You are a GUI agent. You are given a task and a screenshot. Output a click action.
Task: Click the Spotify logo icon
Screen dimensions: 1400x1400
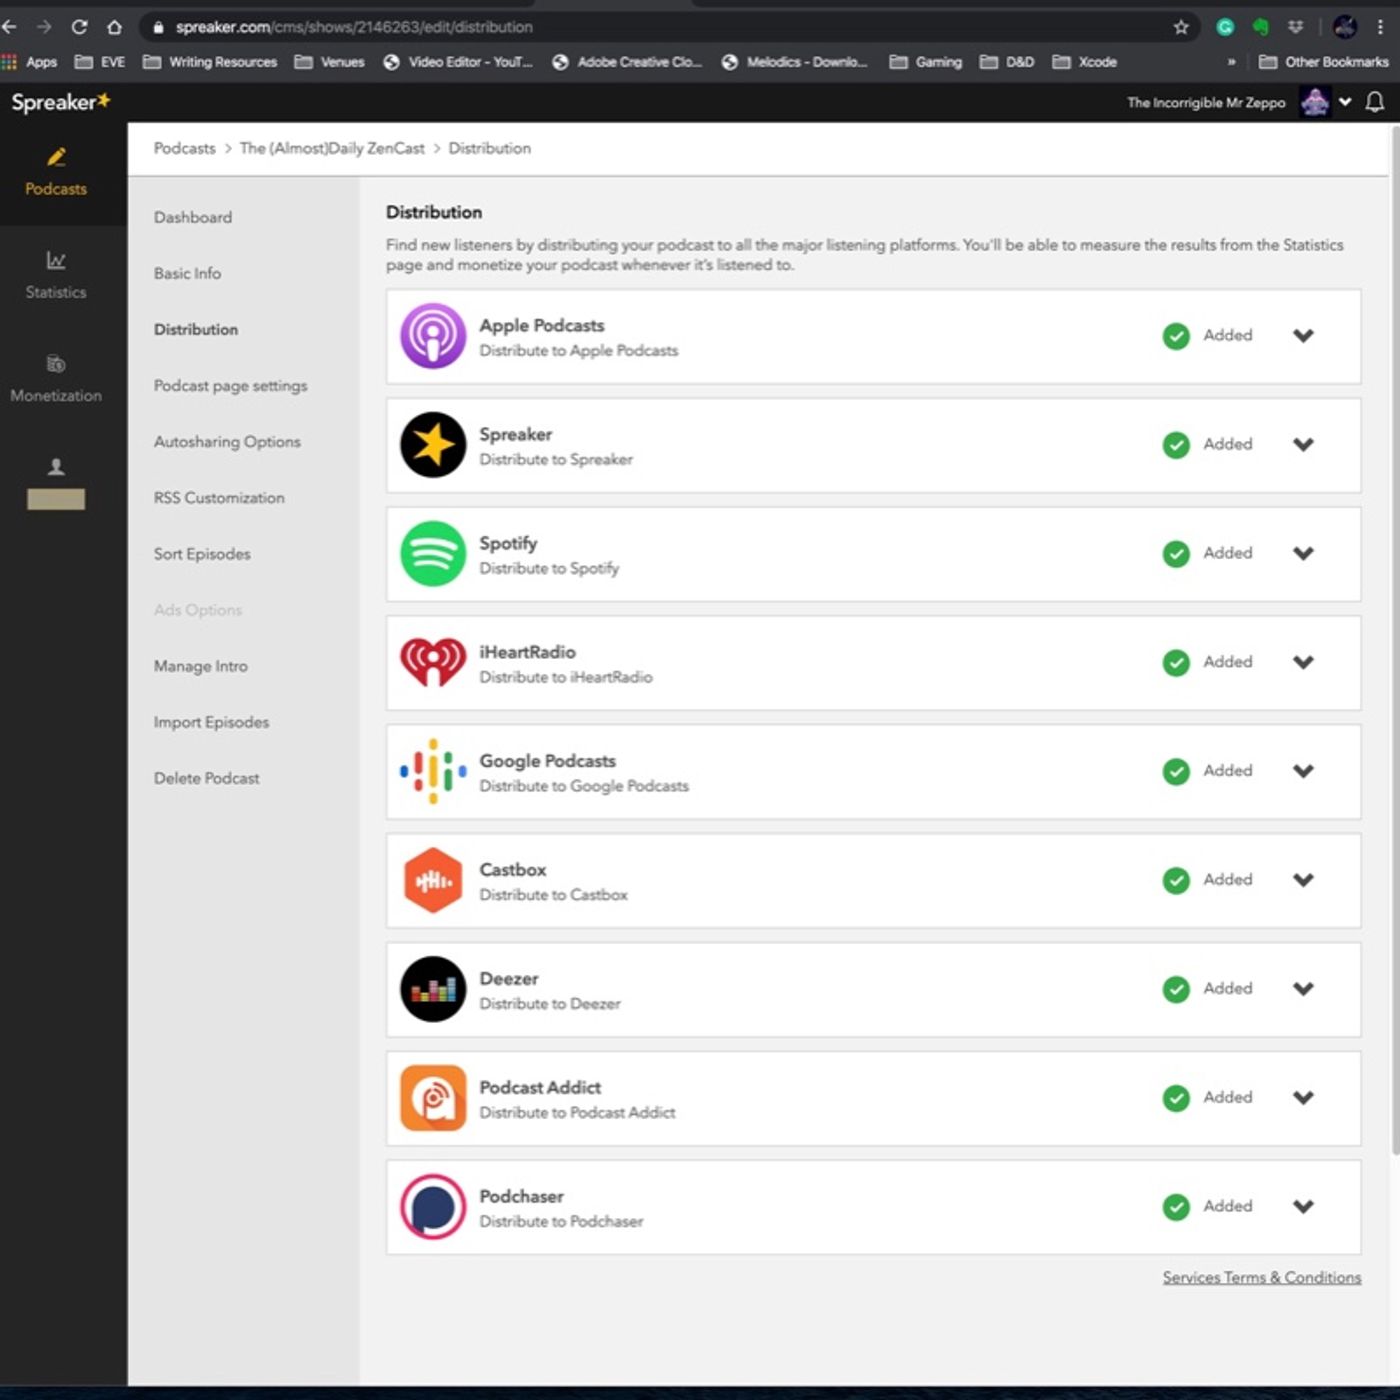(433, 554)
